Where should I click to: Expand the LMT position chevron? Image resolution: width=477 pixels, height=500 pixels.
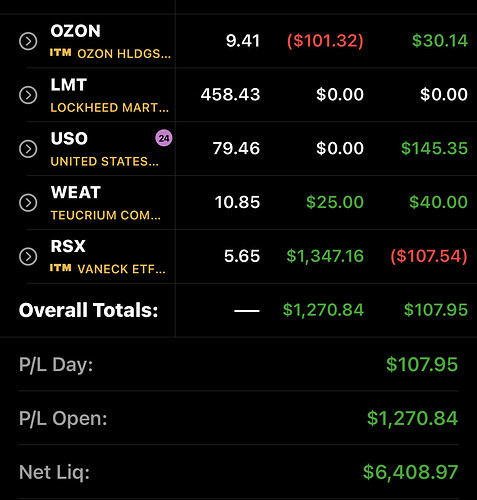click(28, 95)
